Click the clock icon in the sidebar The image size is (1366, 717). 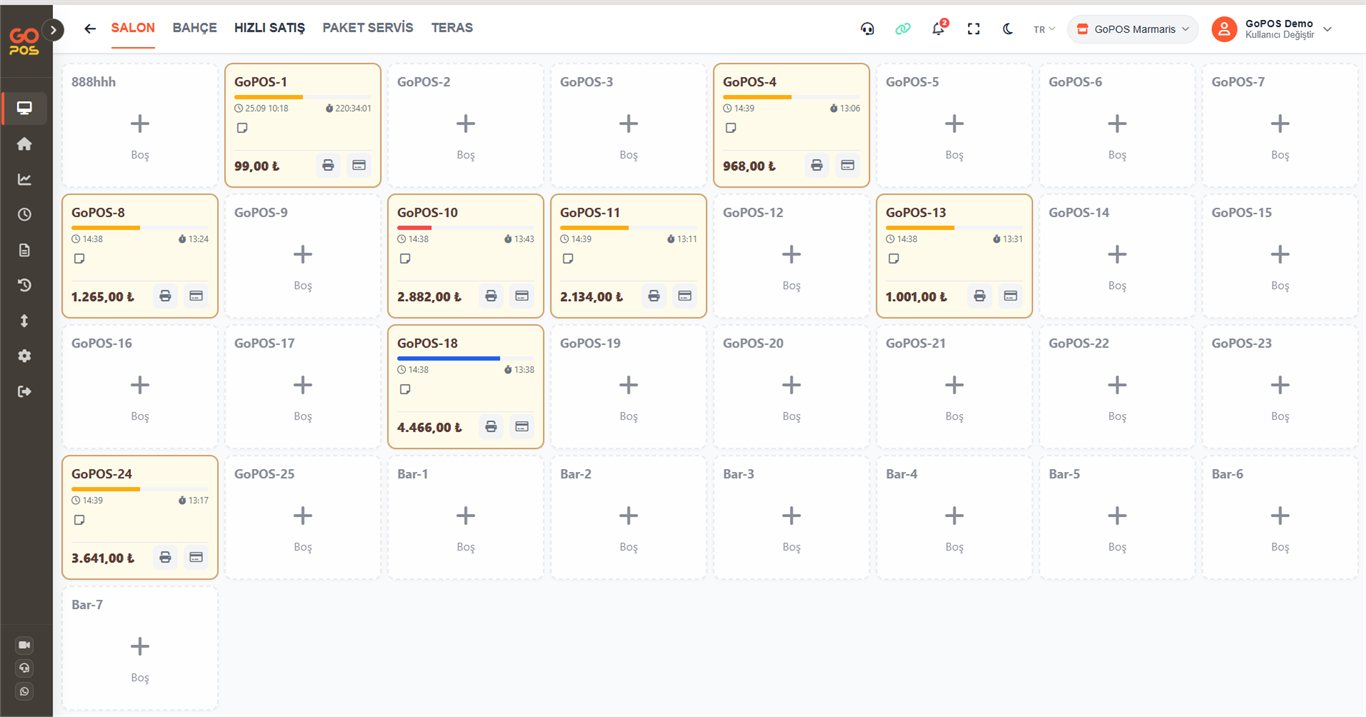click(x=25, y=214)
